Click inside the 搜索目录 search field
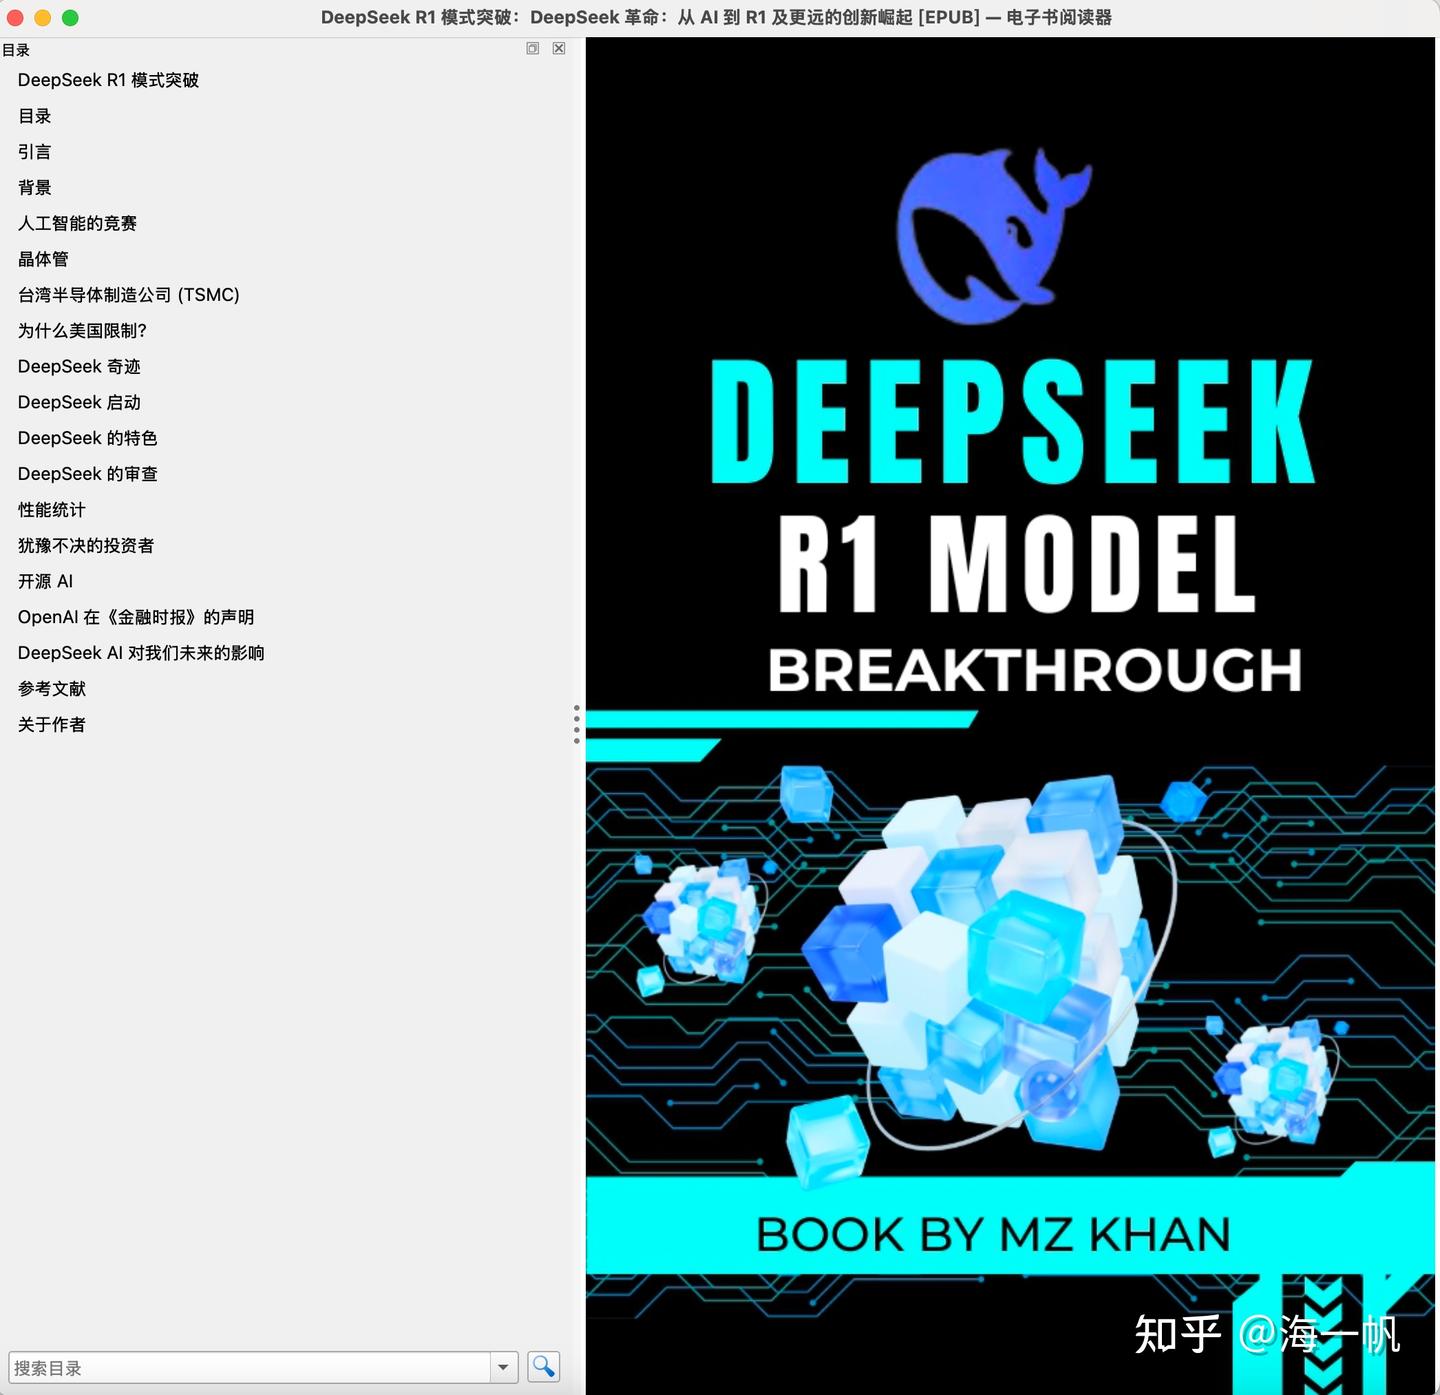This screenshot has height=1395, width=1440. pyautogui.click(x=250, y=1366)
